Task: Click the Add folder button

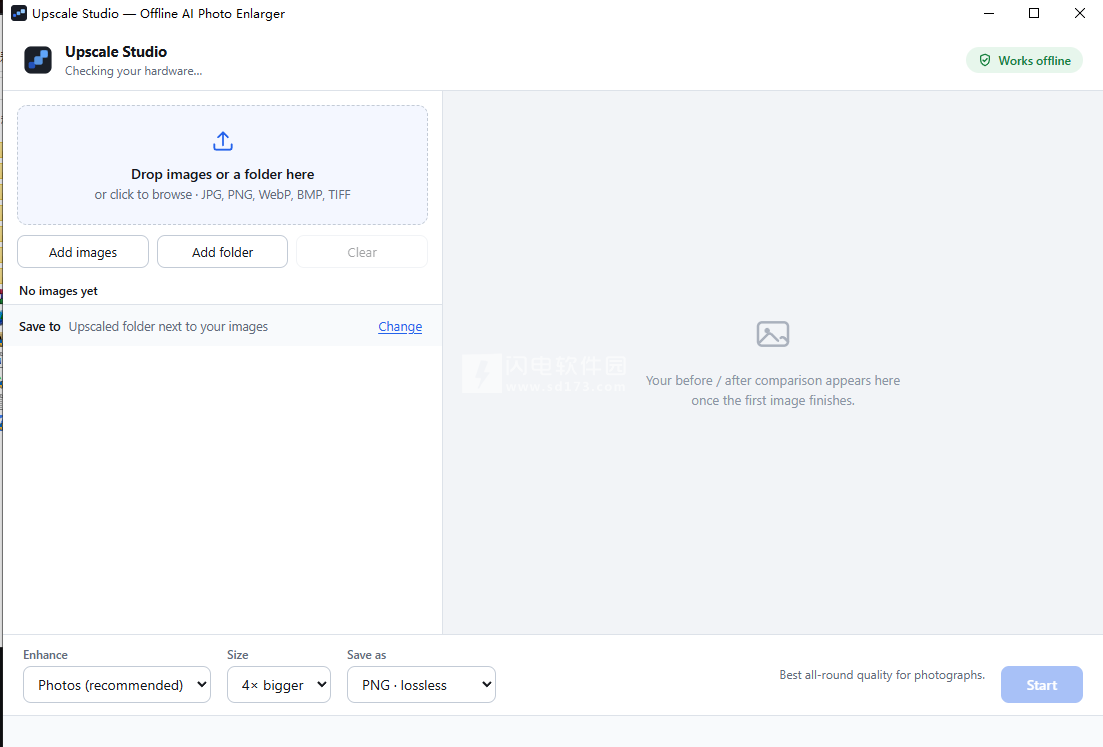Action: tap(222, 252)
